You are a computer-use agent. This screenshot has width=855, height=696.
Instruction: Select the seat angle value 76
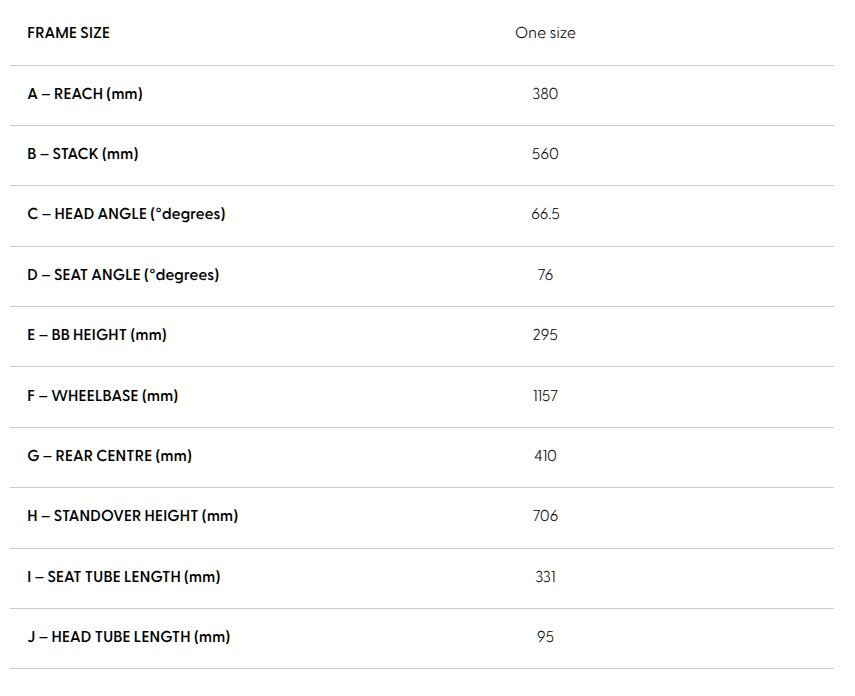545,275
